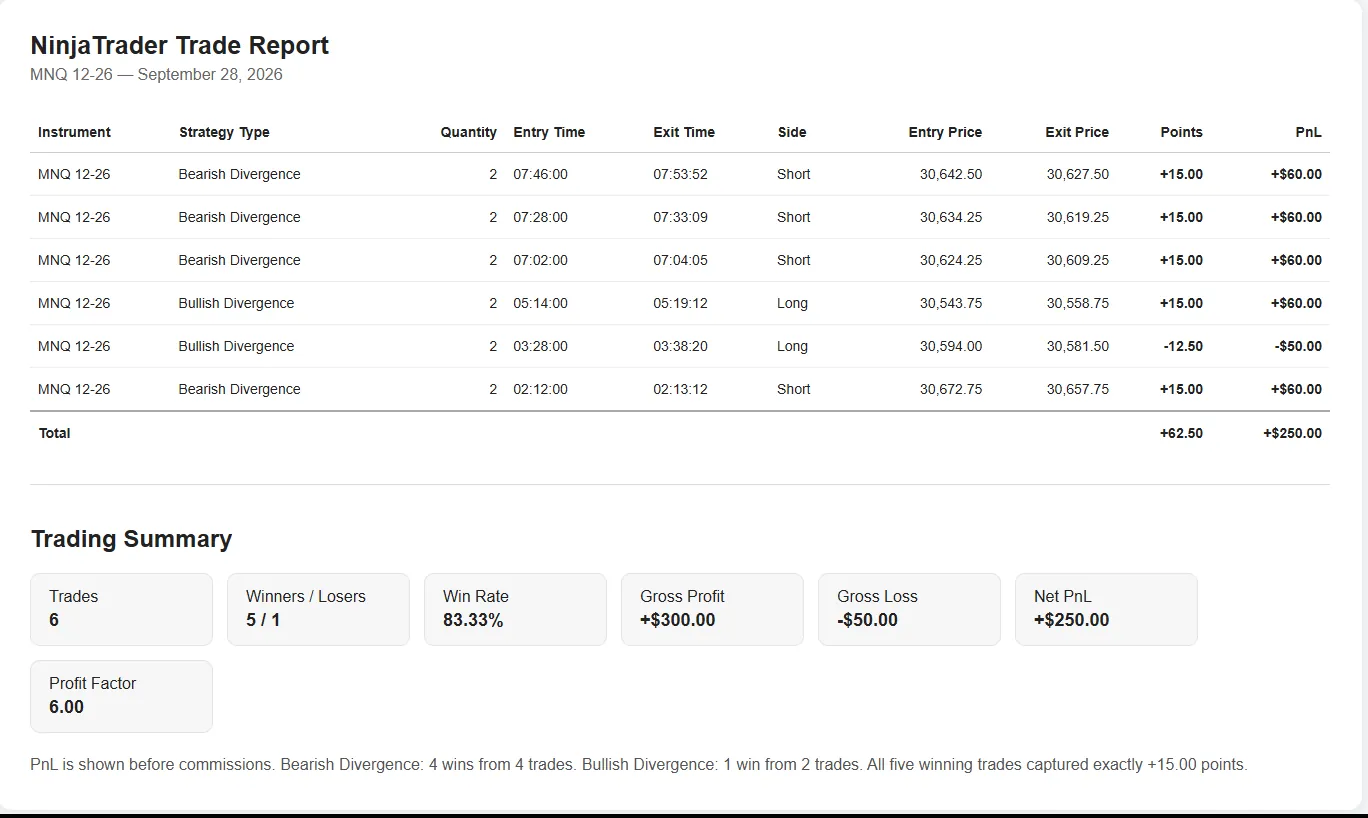The width and height of the screenshot is (1368, 818).
Task: Select the Profit Factor 6.00 card
Action: coord(122,696)
